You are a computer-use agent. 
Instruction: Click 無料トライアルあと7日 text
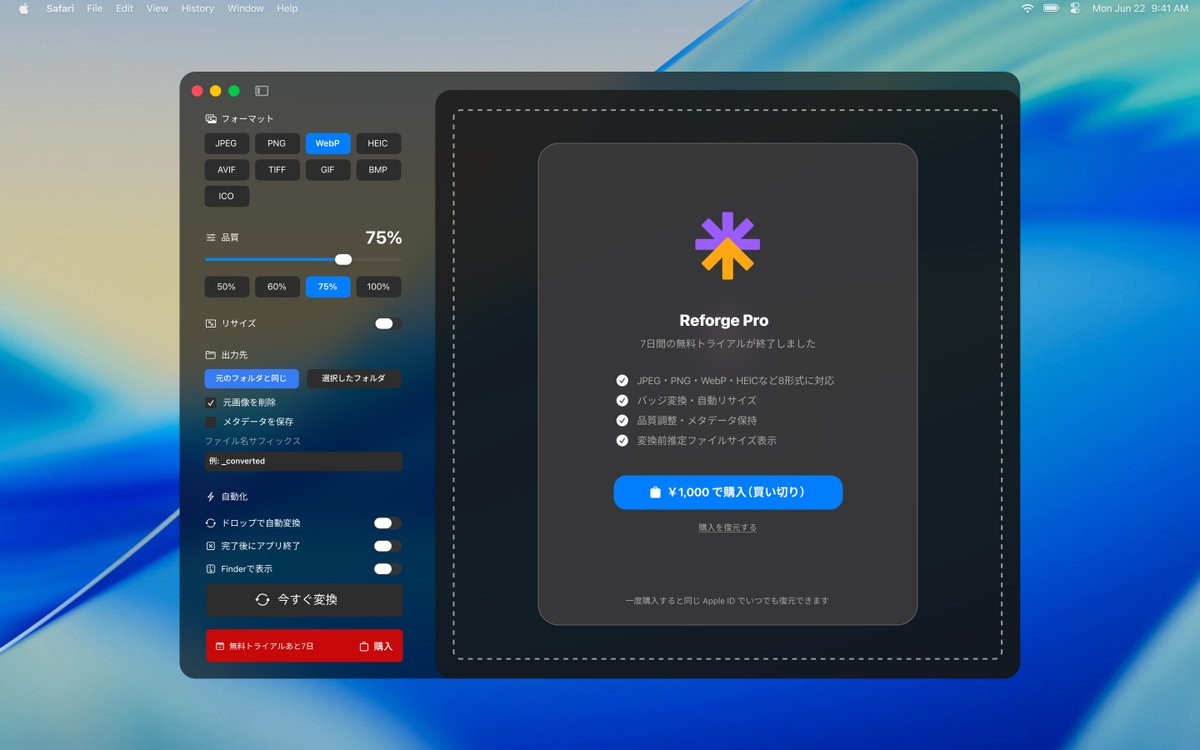(271, 647)
